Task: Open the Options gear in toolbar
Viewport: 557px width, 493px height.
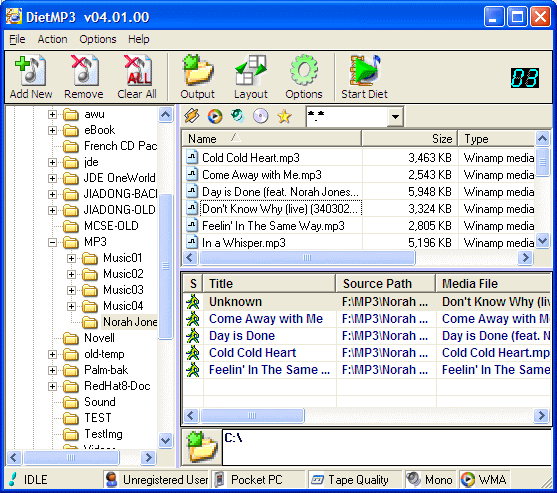Action: click(x=304, y=70)
